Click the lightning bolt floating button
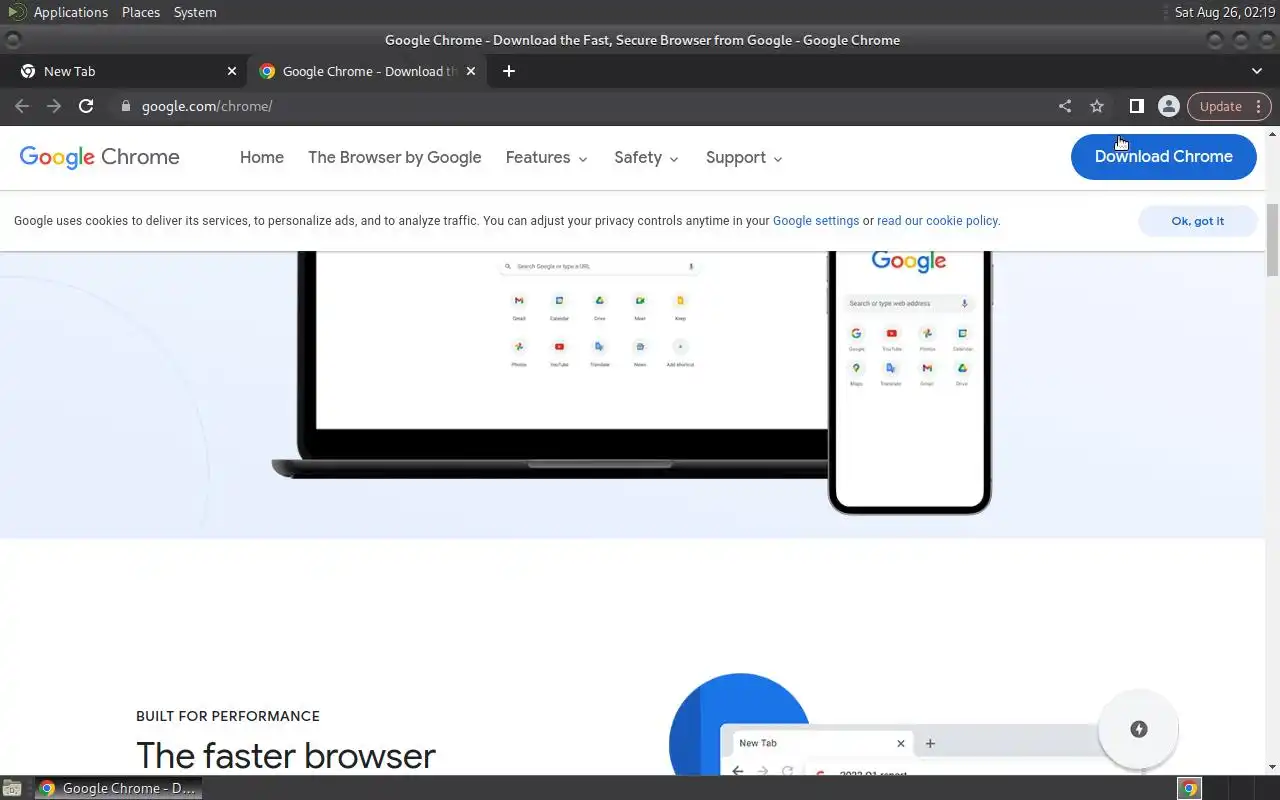 [1138, 729]
